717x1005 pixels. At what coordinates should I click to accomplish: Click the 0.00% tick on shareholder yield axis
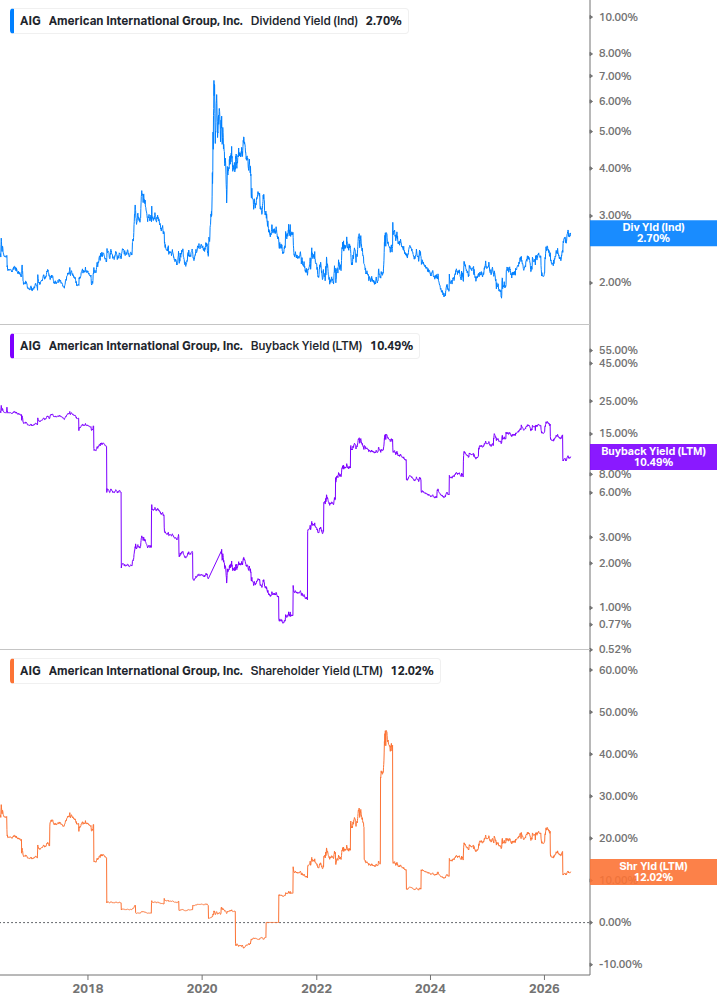(615, 922)
